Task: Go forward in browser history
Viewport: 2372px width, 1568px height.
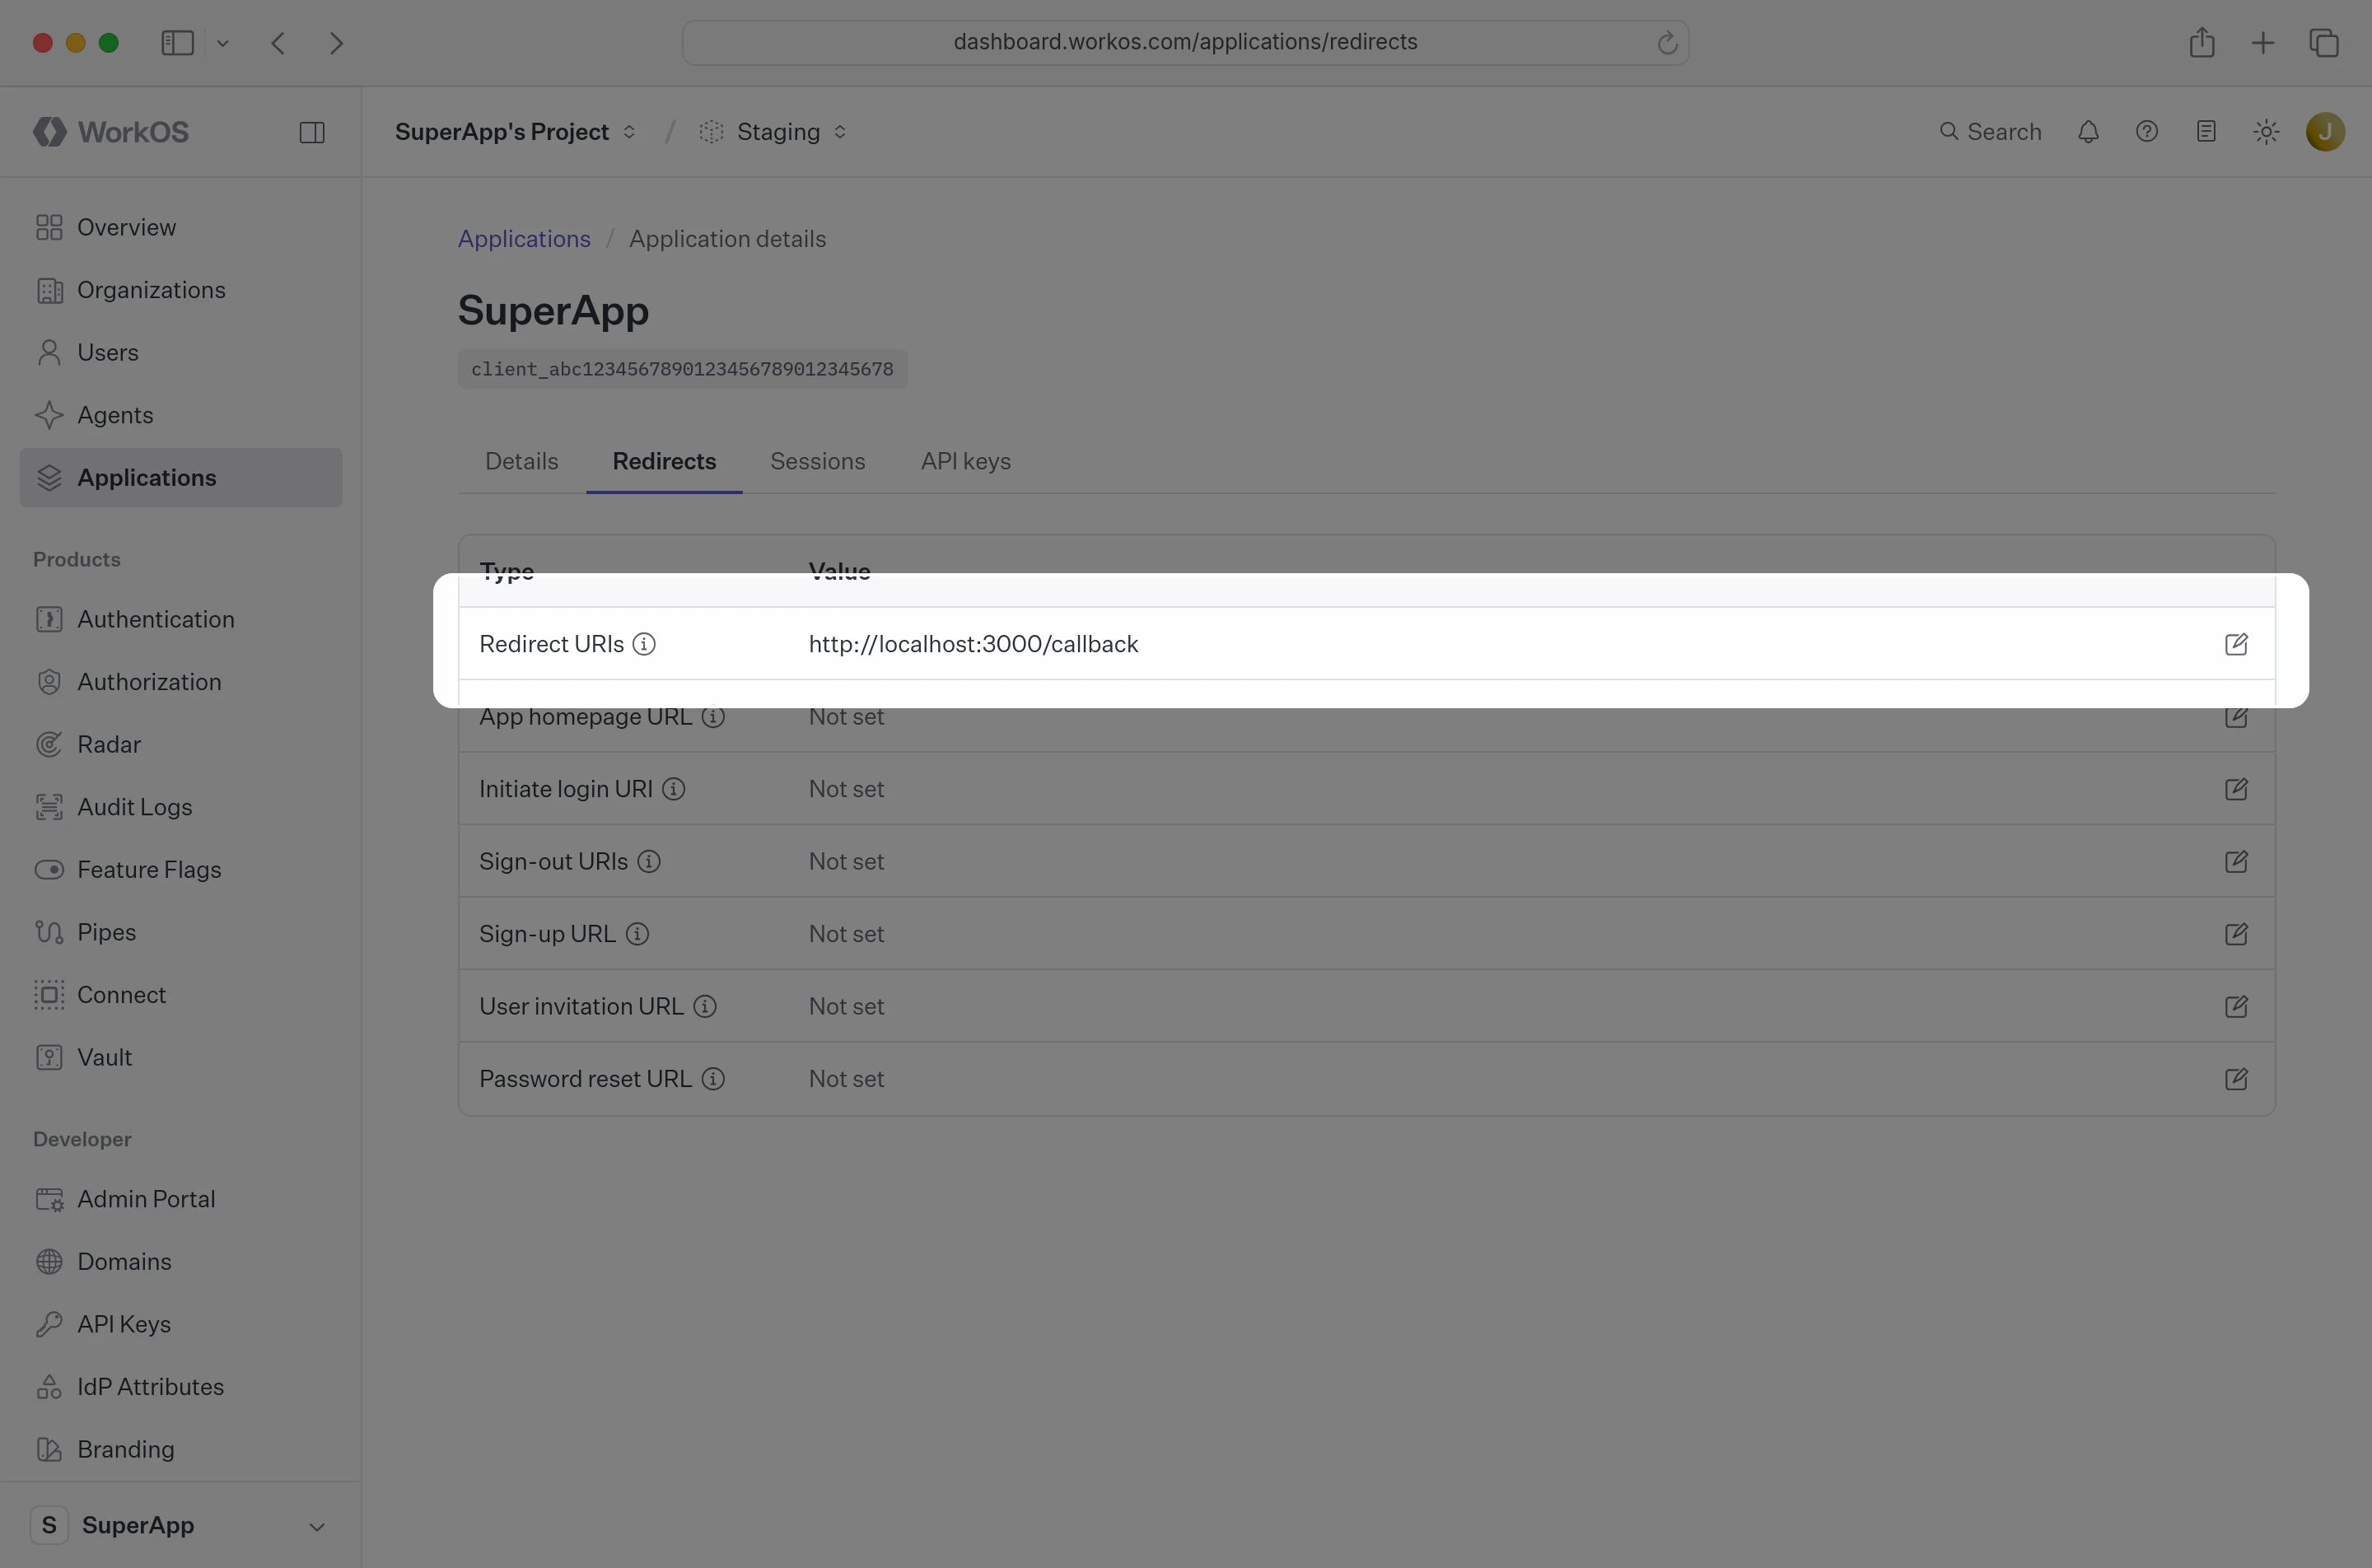Action: pyautogui.click(x=336, y=43)
